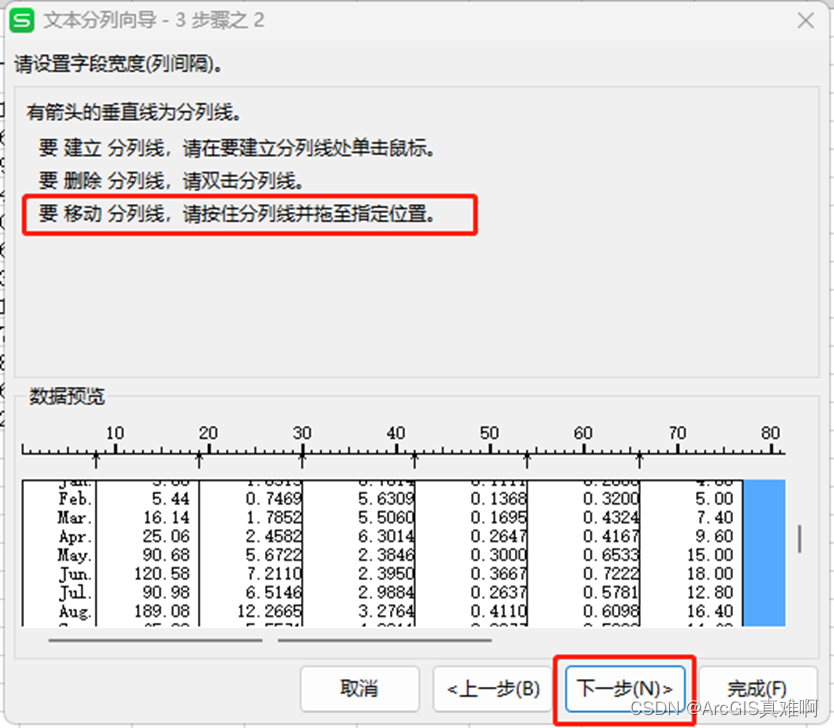
Task: Click the value 2.3846 in the preview
Action: [x=386, y=555]
